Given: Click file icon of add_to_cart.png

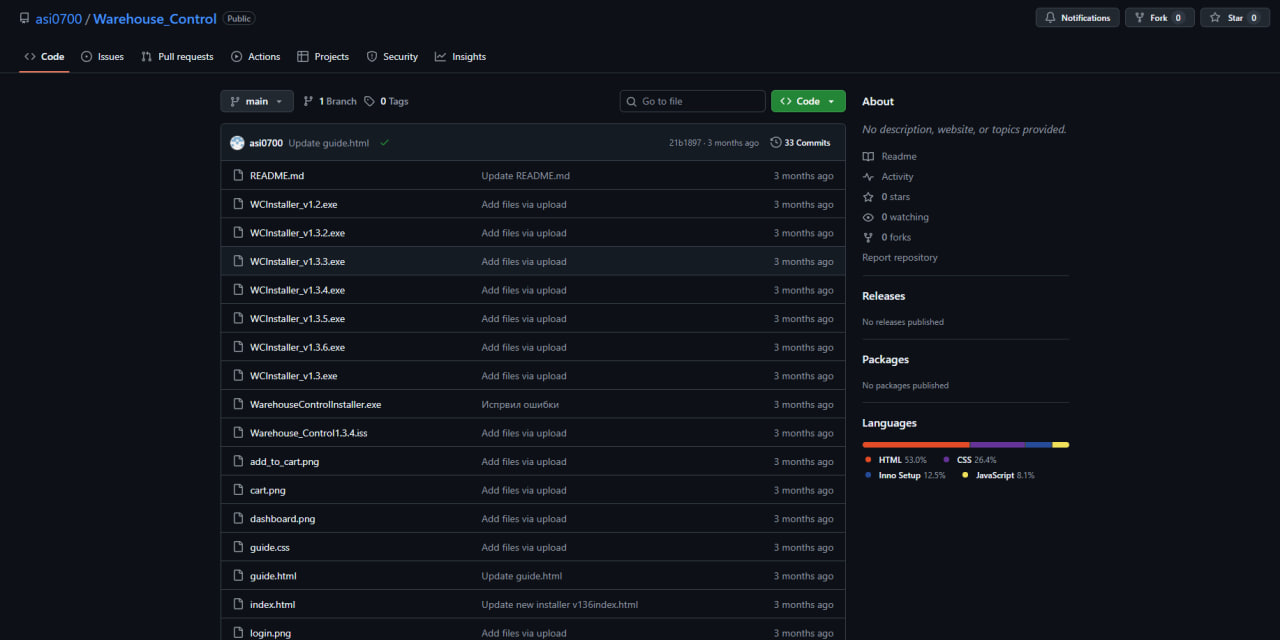Looking at the screenshot, I should coord(238,462).
